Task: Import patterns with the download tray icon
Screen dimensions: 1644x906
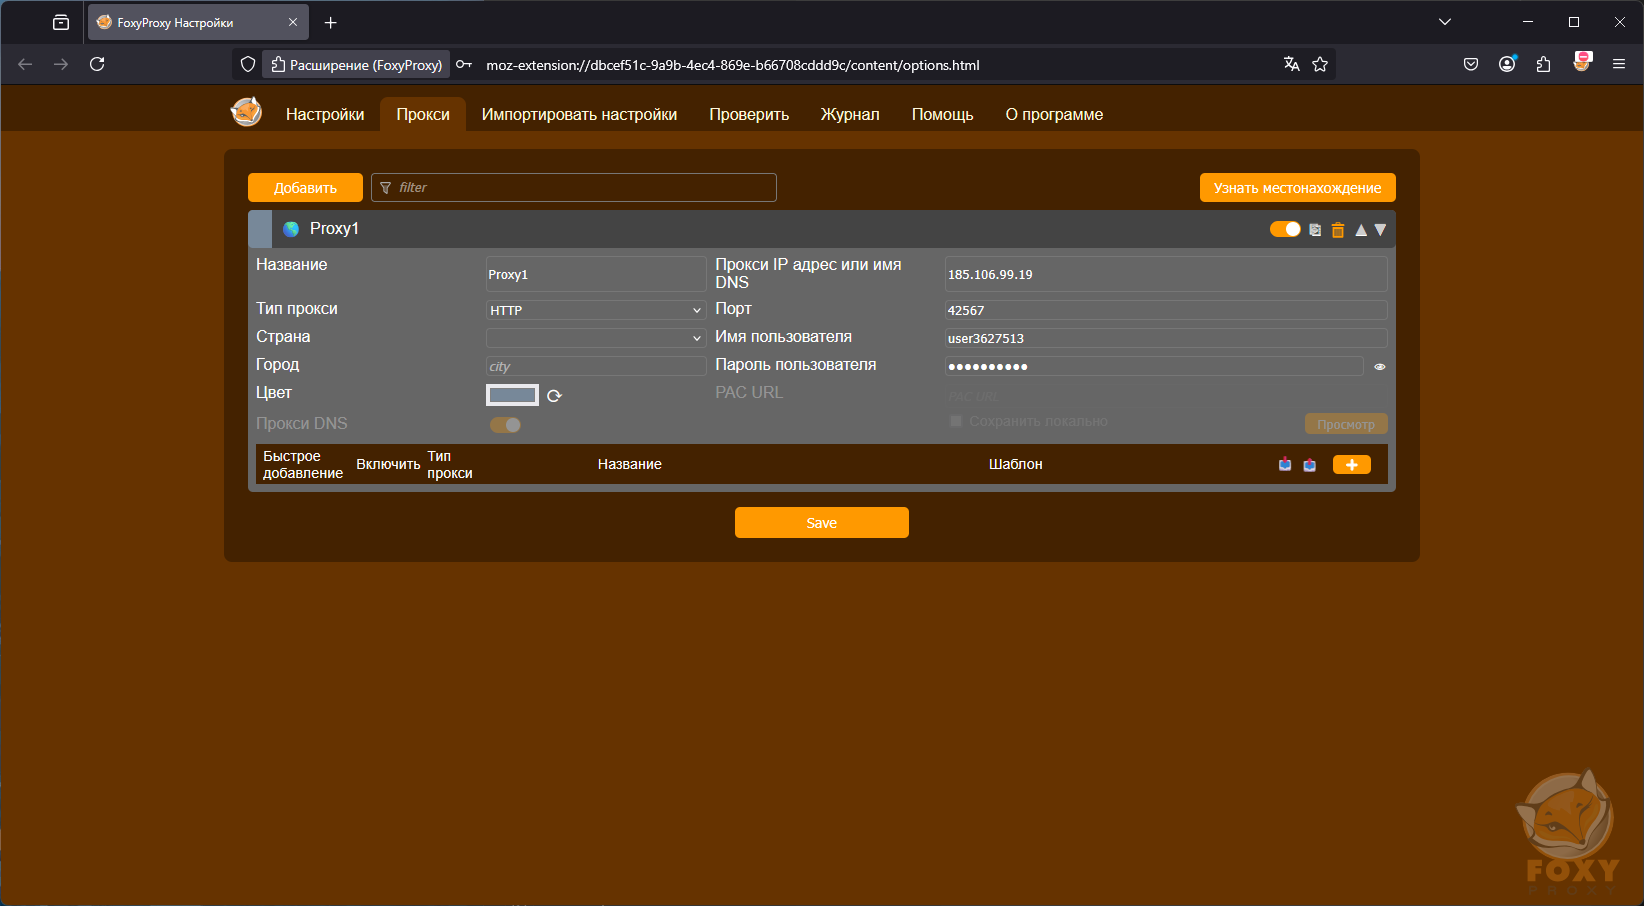Action: 1285,464
